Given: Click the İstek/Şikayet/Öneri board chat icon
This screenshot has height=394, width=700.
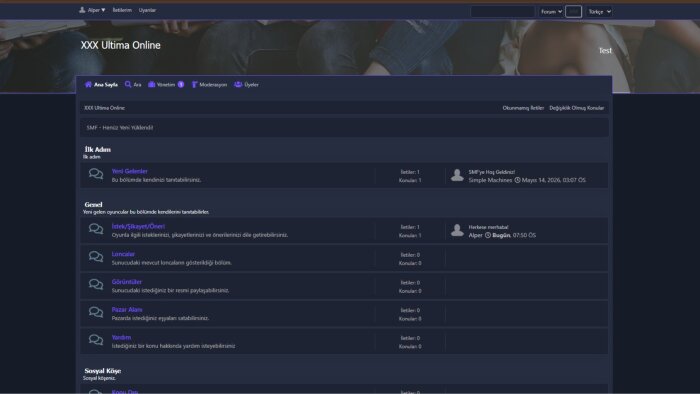Looking at the screenshot, I should 96,229.
